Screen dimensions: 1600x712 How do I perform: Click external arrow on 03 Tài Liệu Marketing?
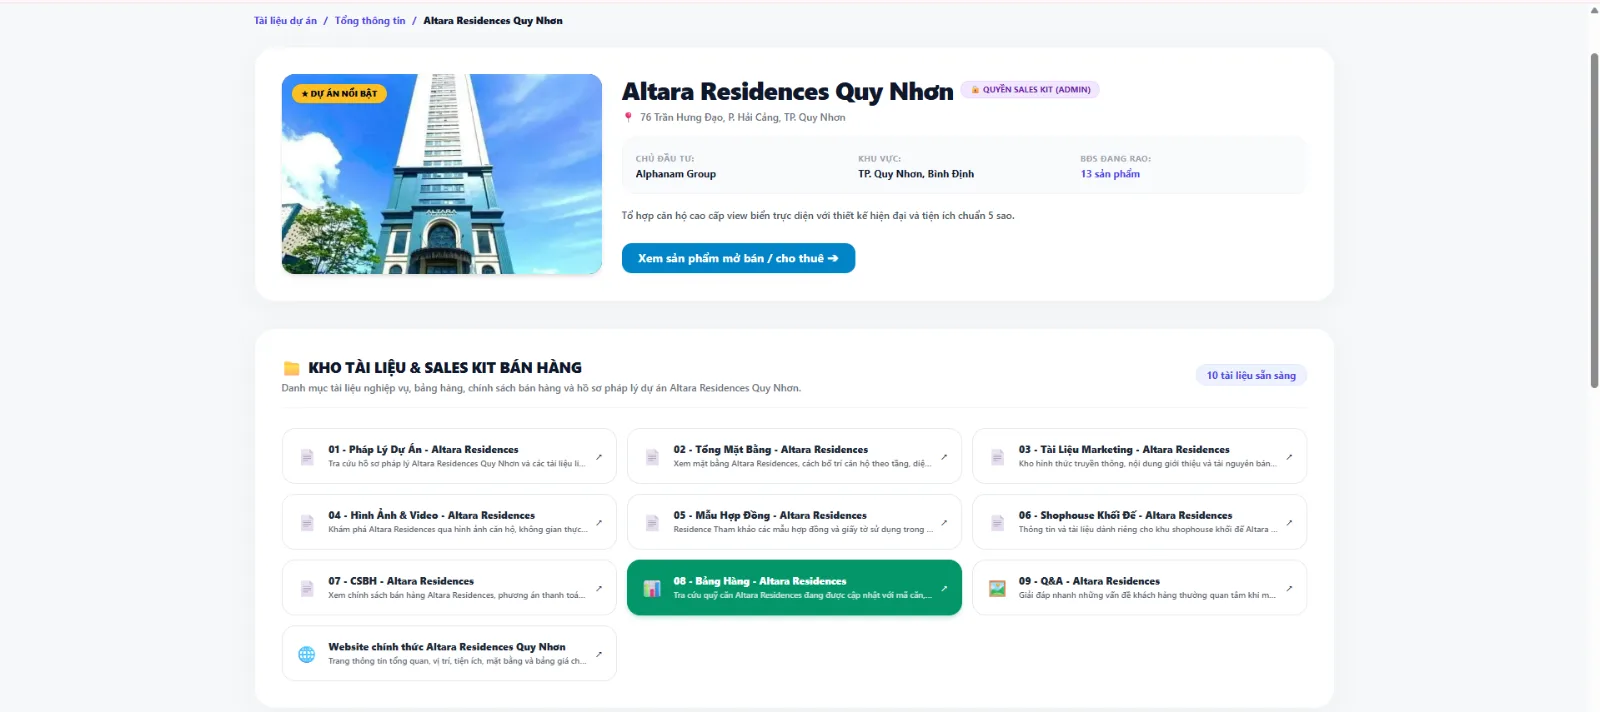pyautogui.click(x=1288, y=457)
